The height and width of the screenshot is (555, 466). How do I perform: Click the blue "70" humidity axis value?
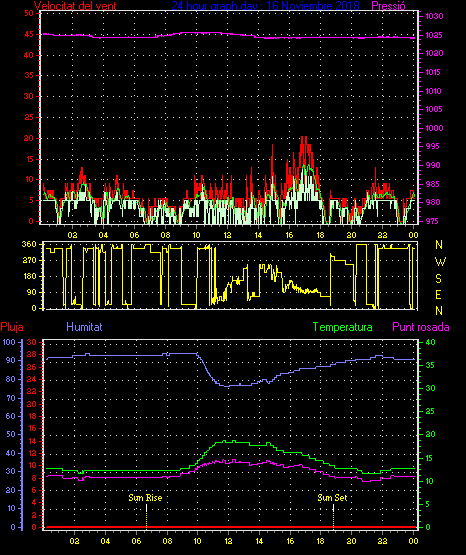pyautogui.click(x=11, y=398)
